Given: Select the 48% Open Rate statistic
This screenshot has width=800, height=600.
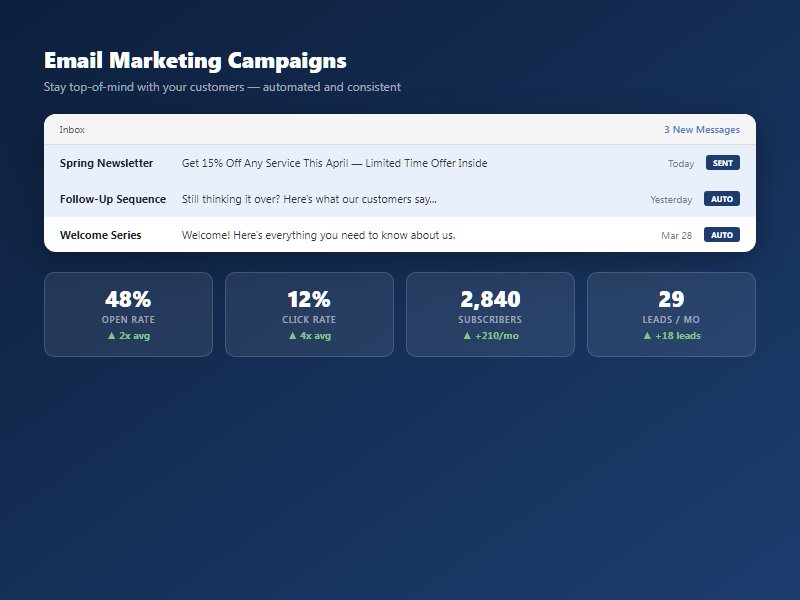Looking at the screenshot, I should coord(128,298).
